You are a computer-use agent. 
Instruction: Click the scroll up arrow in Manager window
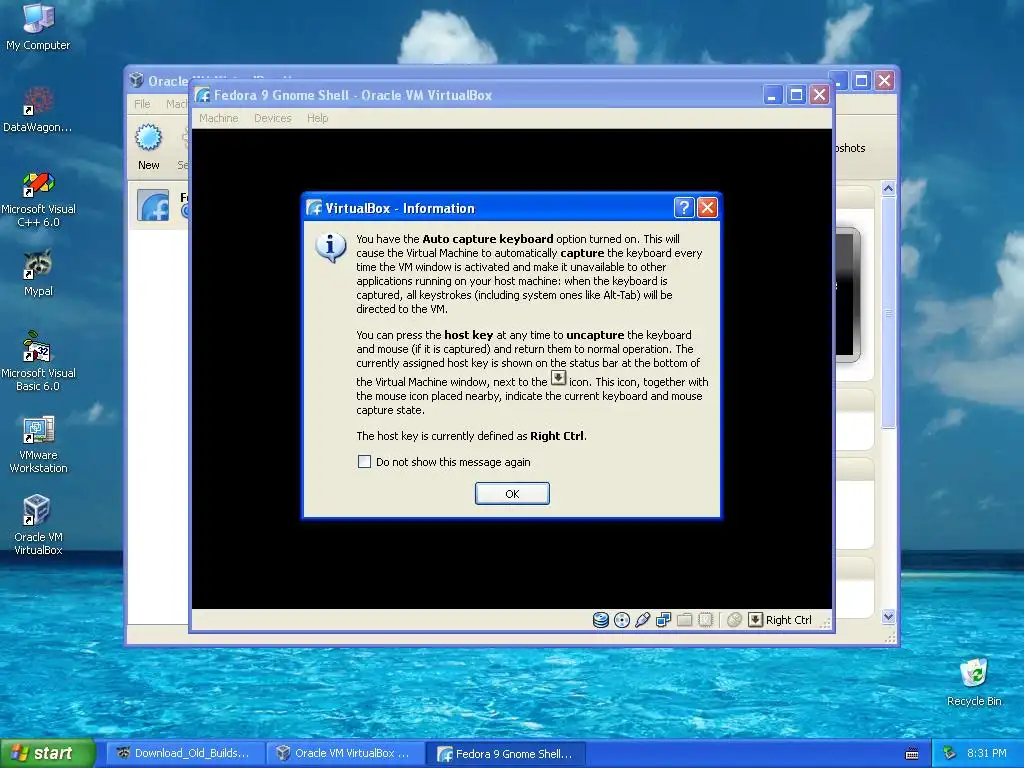[x=888, y=189]
